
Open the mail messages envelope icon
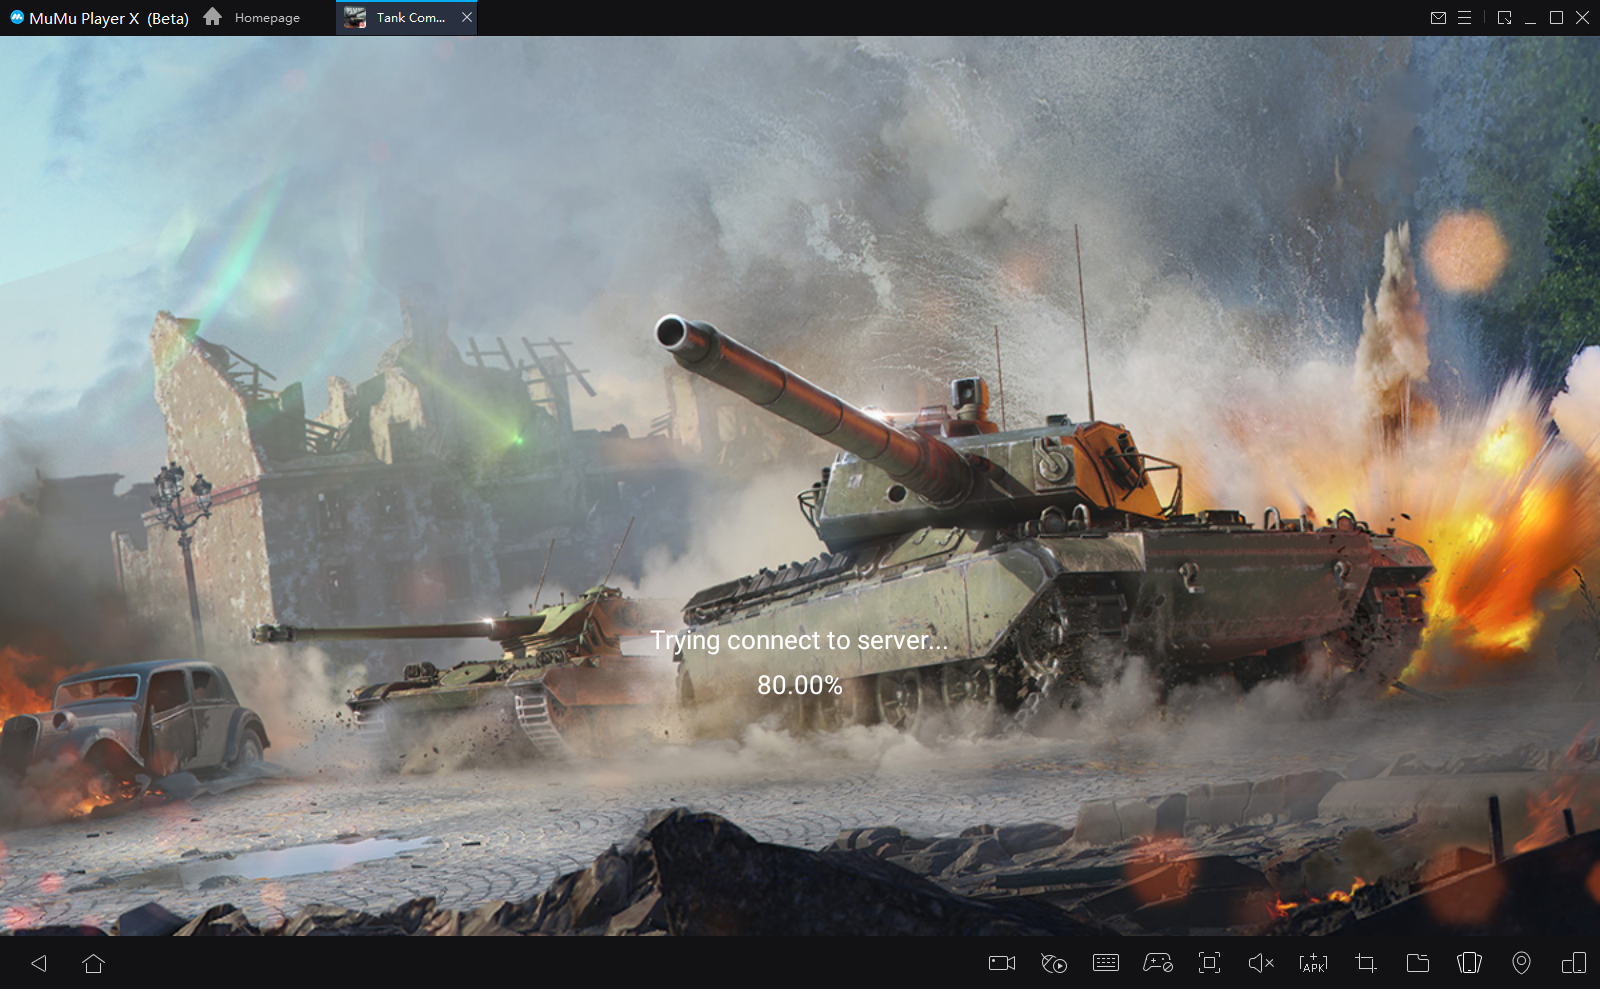point(1438,18)
